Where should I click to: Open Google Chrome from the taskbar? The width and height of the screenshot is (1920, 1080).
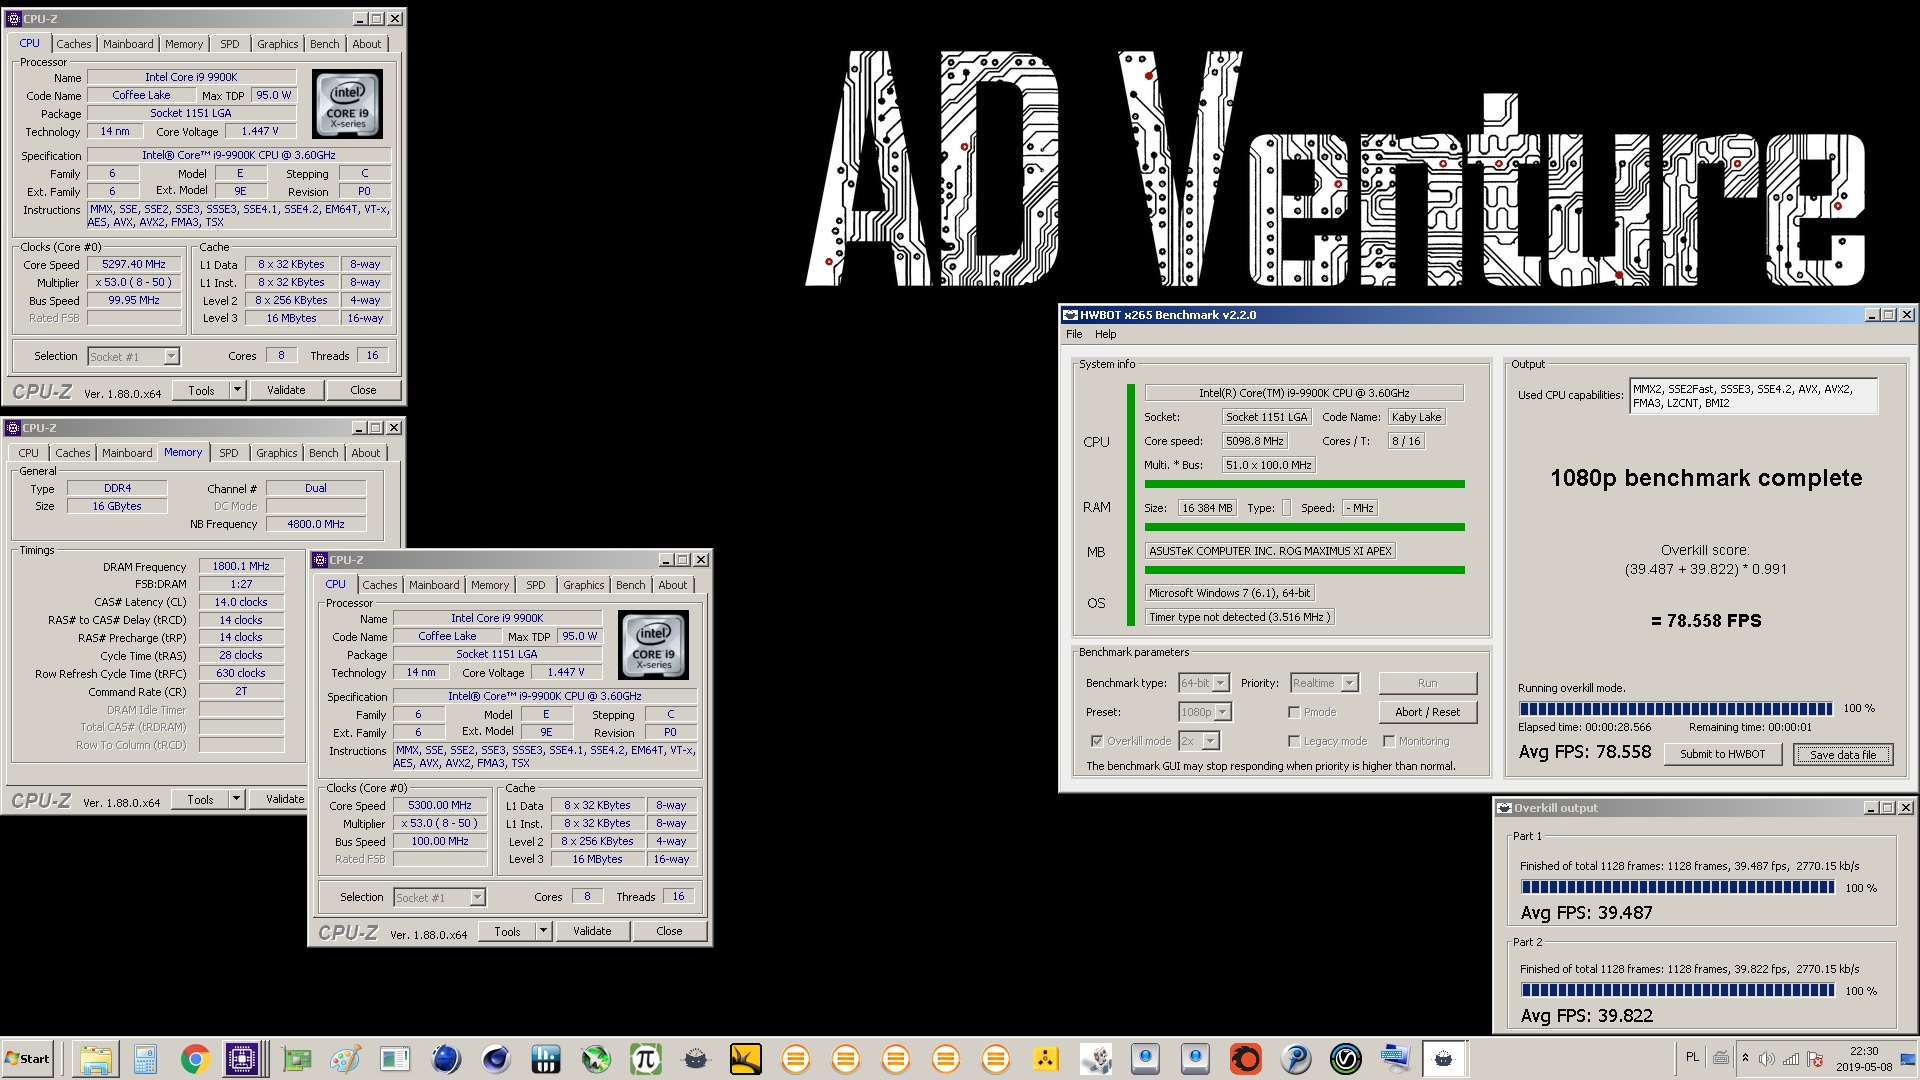pos(195,1059)
